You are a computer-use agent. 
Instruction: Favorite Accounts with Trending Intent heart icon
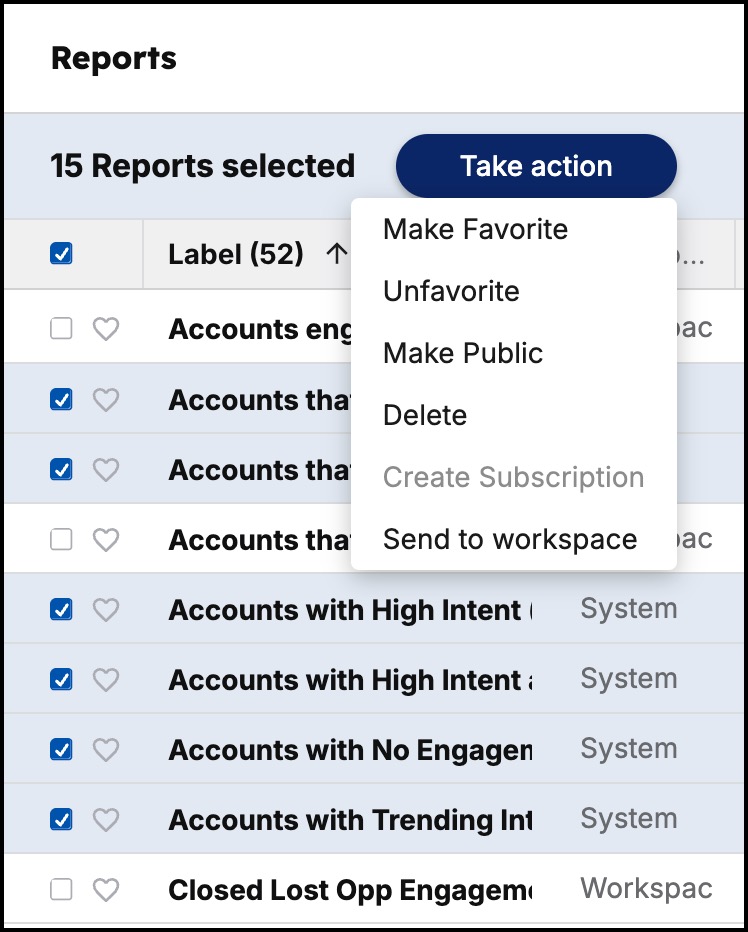coord(106,820)
